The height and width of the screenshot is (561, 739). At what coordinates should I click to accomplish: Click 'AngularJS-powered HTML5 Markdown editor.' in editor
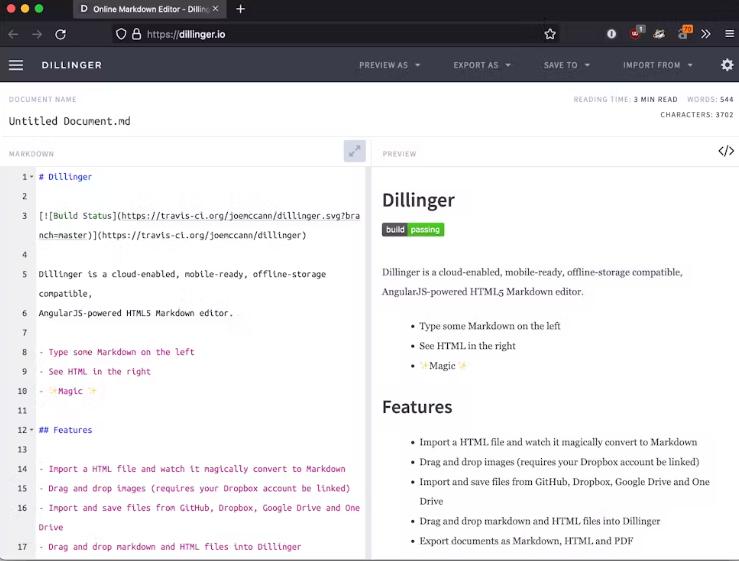(x=136, y=313)
